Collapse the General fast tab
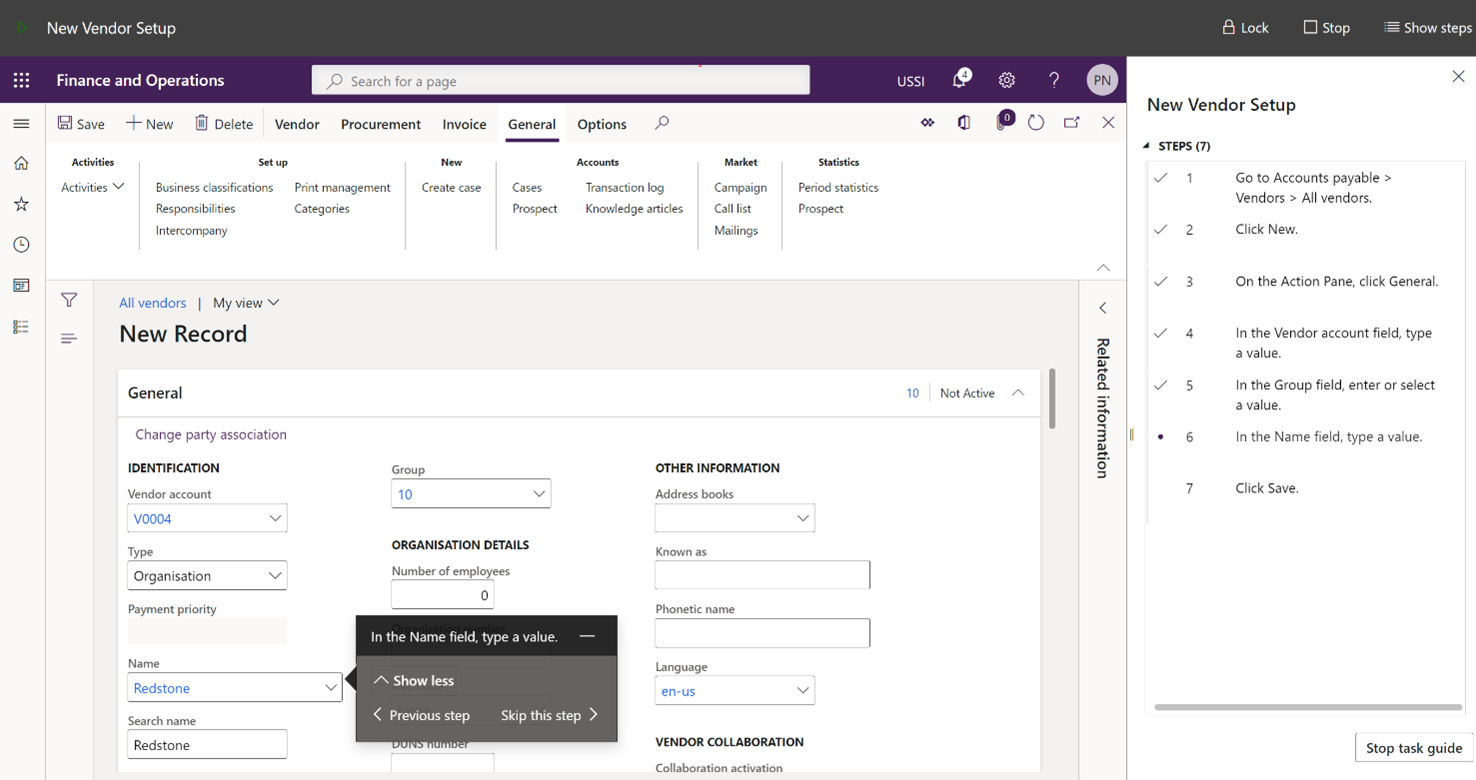The image size is (1476, 780). [x=1018, y=393]
